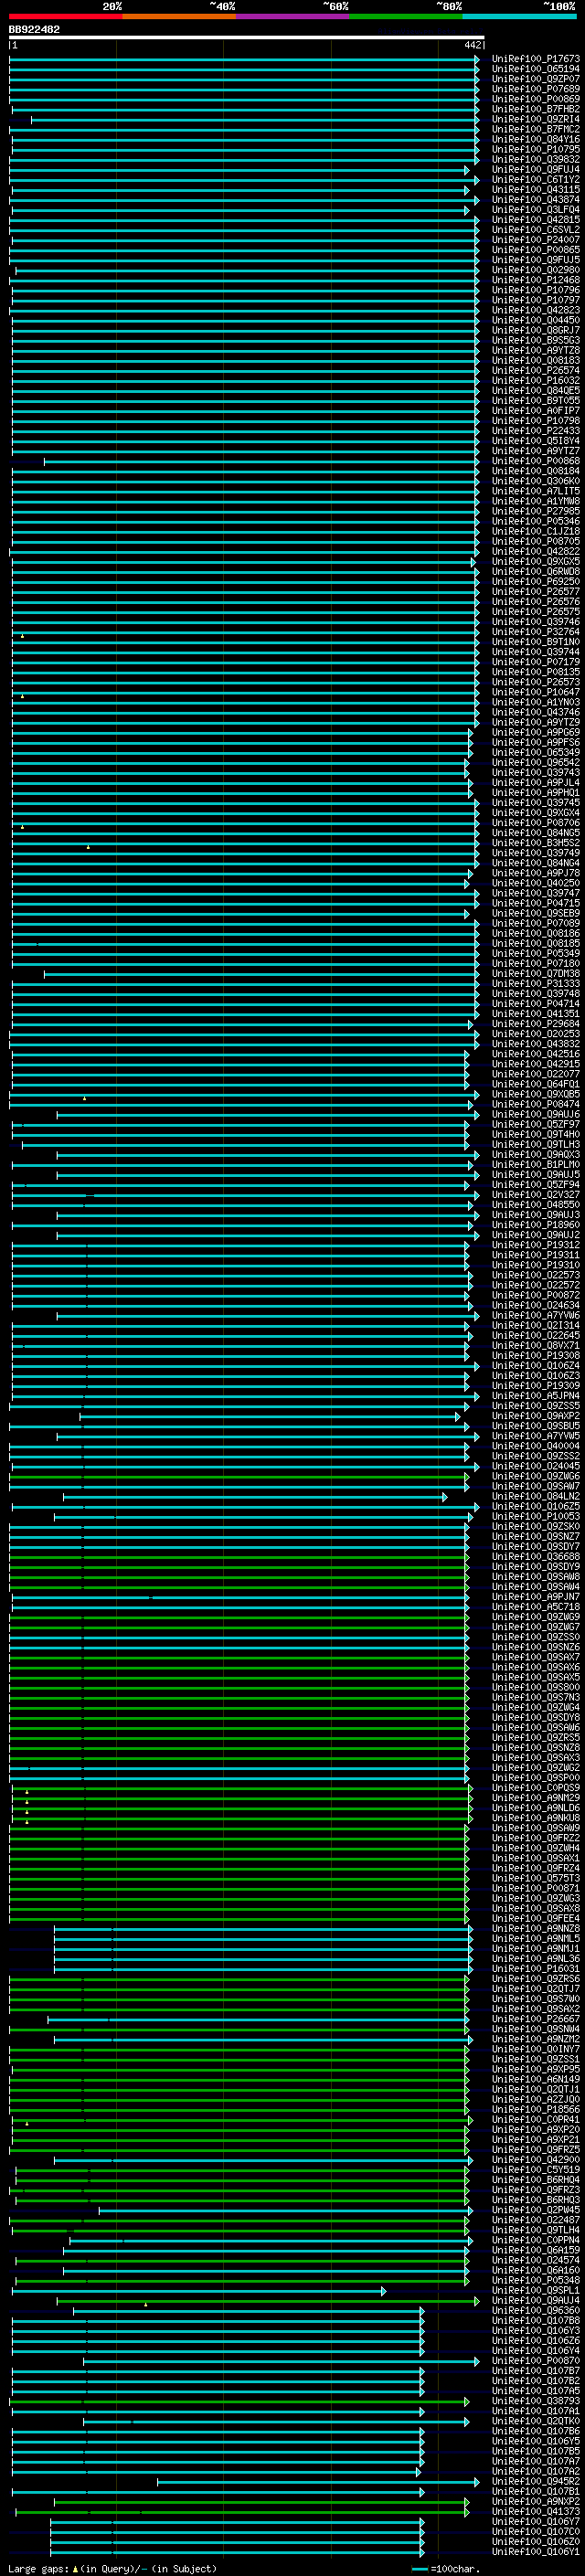The height and width of the screenshot is (2576, 585).
Task: Select hit UniRef100_P00872
Action: (536, 1295)
